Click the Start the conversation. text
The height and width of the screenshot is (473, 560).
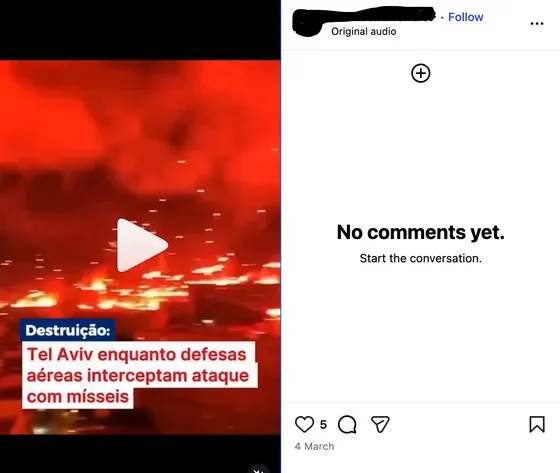[420, 258]
